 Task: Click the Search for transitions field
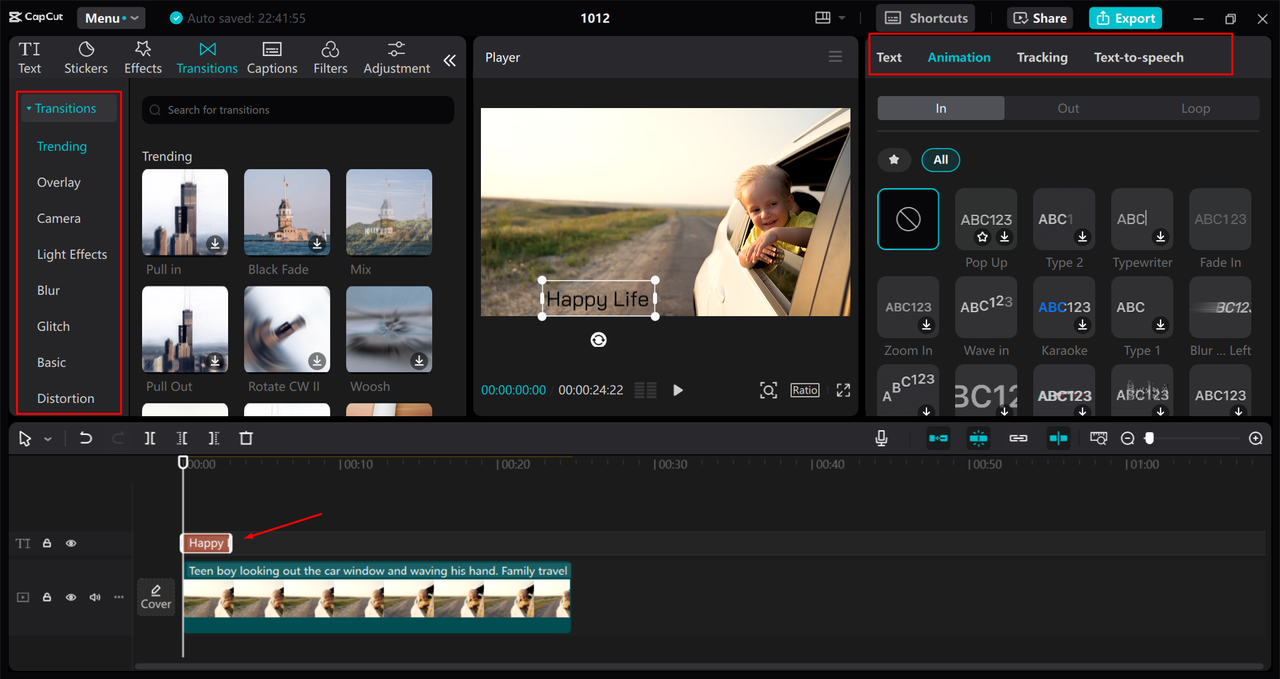pos(298,110)
